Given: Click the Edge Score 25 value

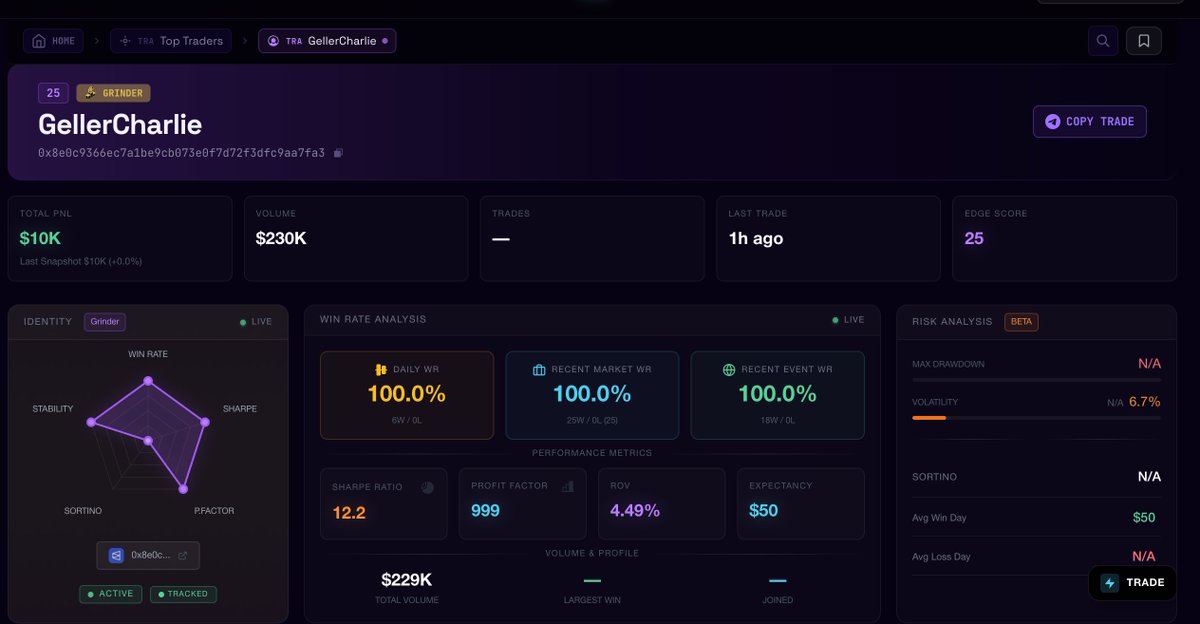Looking at the screenshot, I should click(974, 239).
